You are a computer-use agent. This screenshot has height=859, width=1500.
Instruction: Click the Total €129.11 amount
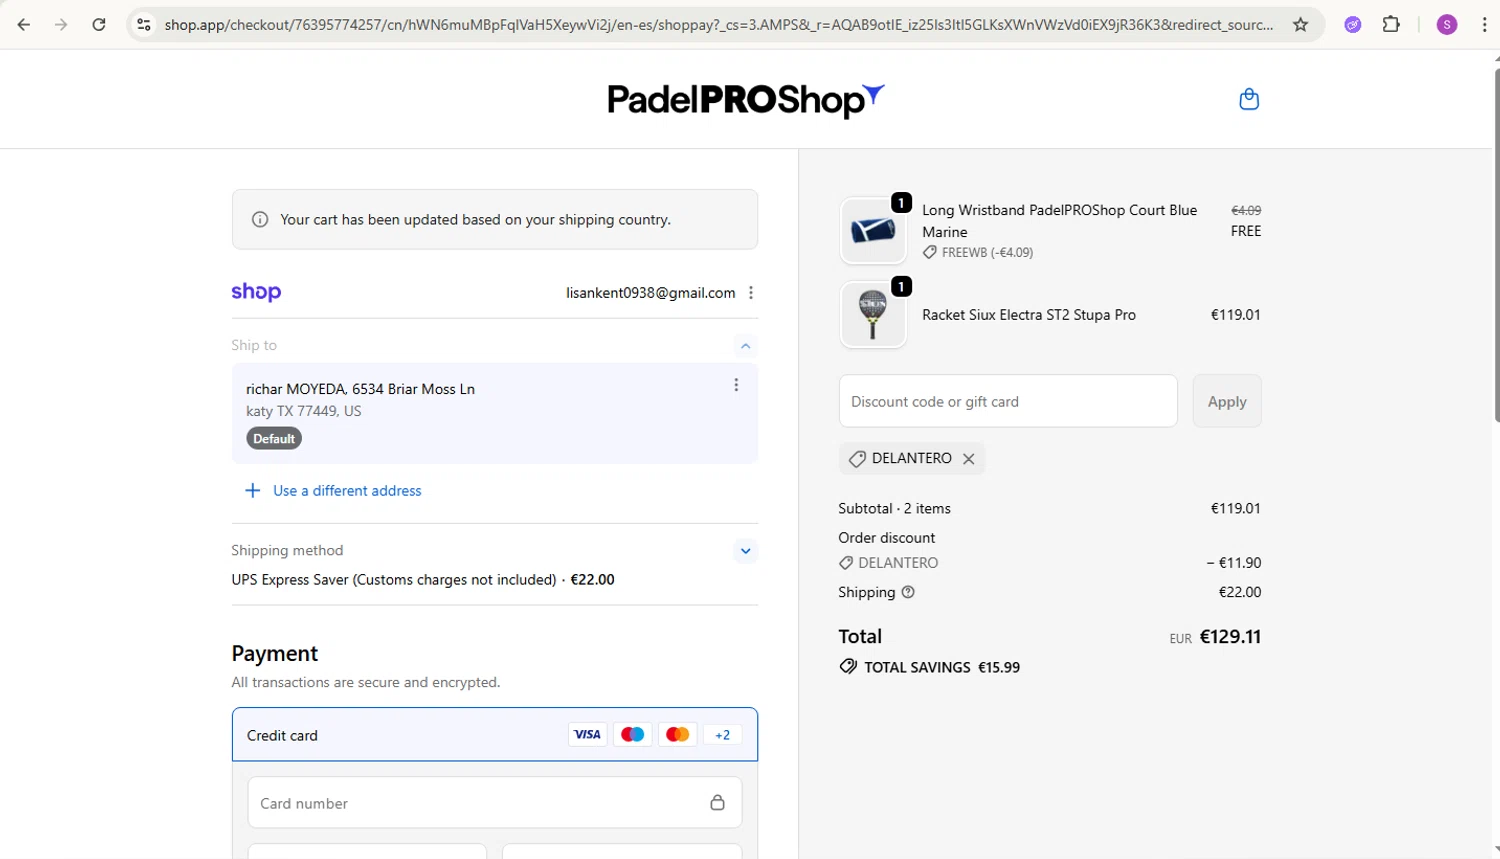point(1230,637)
